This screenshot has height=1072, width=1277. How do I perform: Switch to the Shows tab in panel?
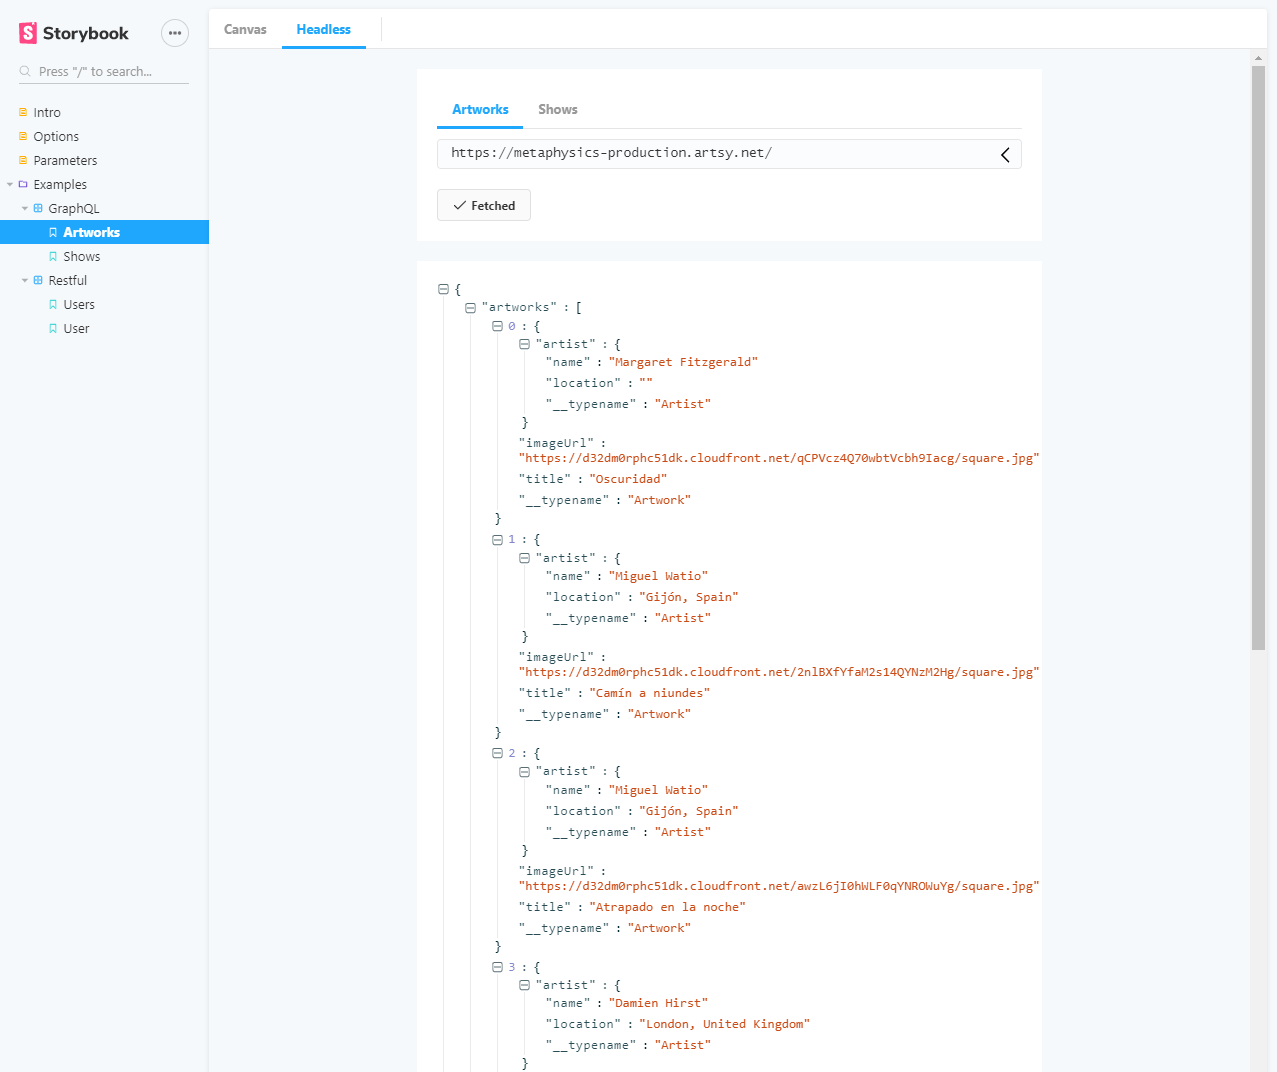(557, 109)
